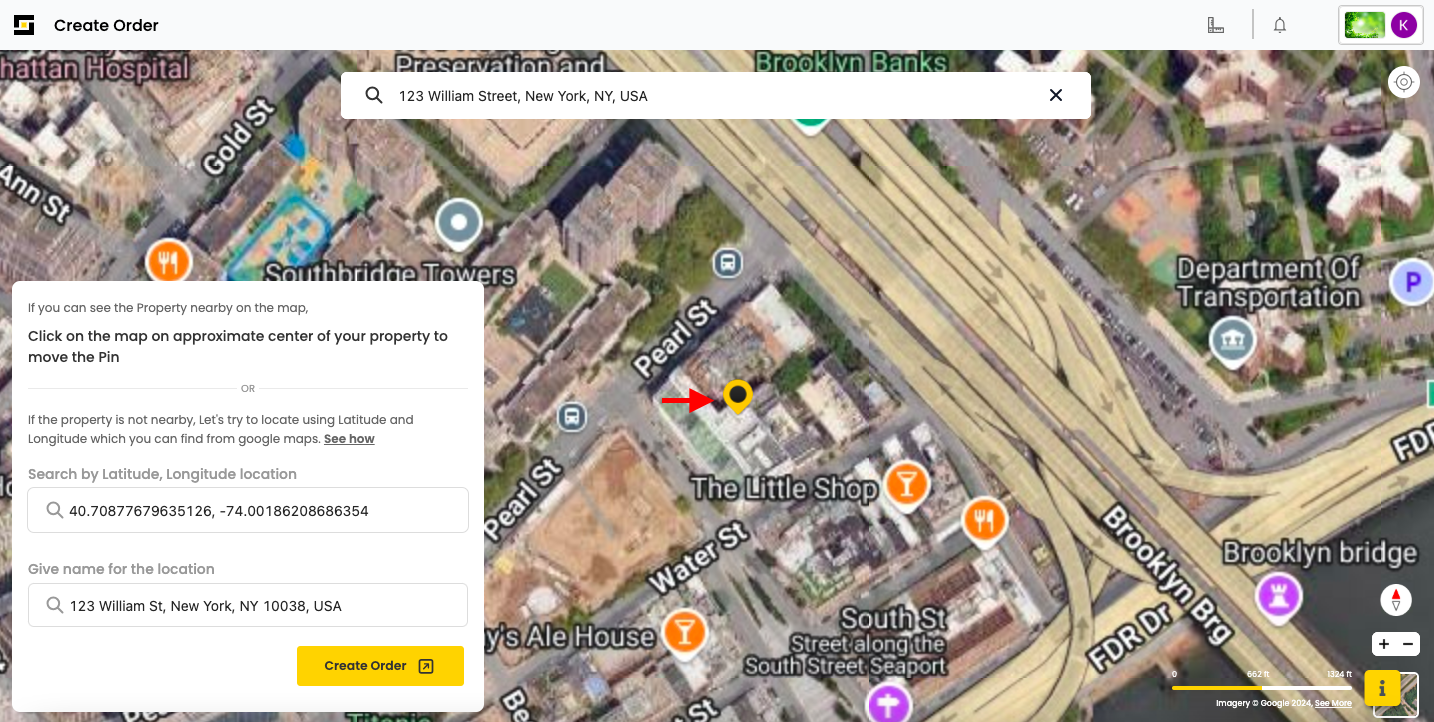
Task: Click the orange bar marker beside The Little Shop
Action: [x=906, y=486]
